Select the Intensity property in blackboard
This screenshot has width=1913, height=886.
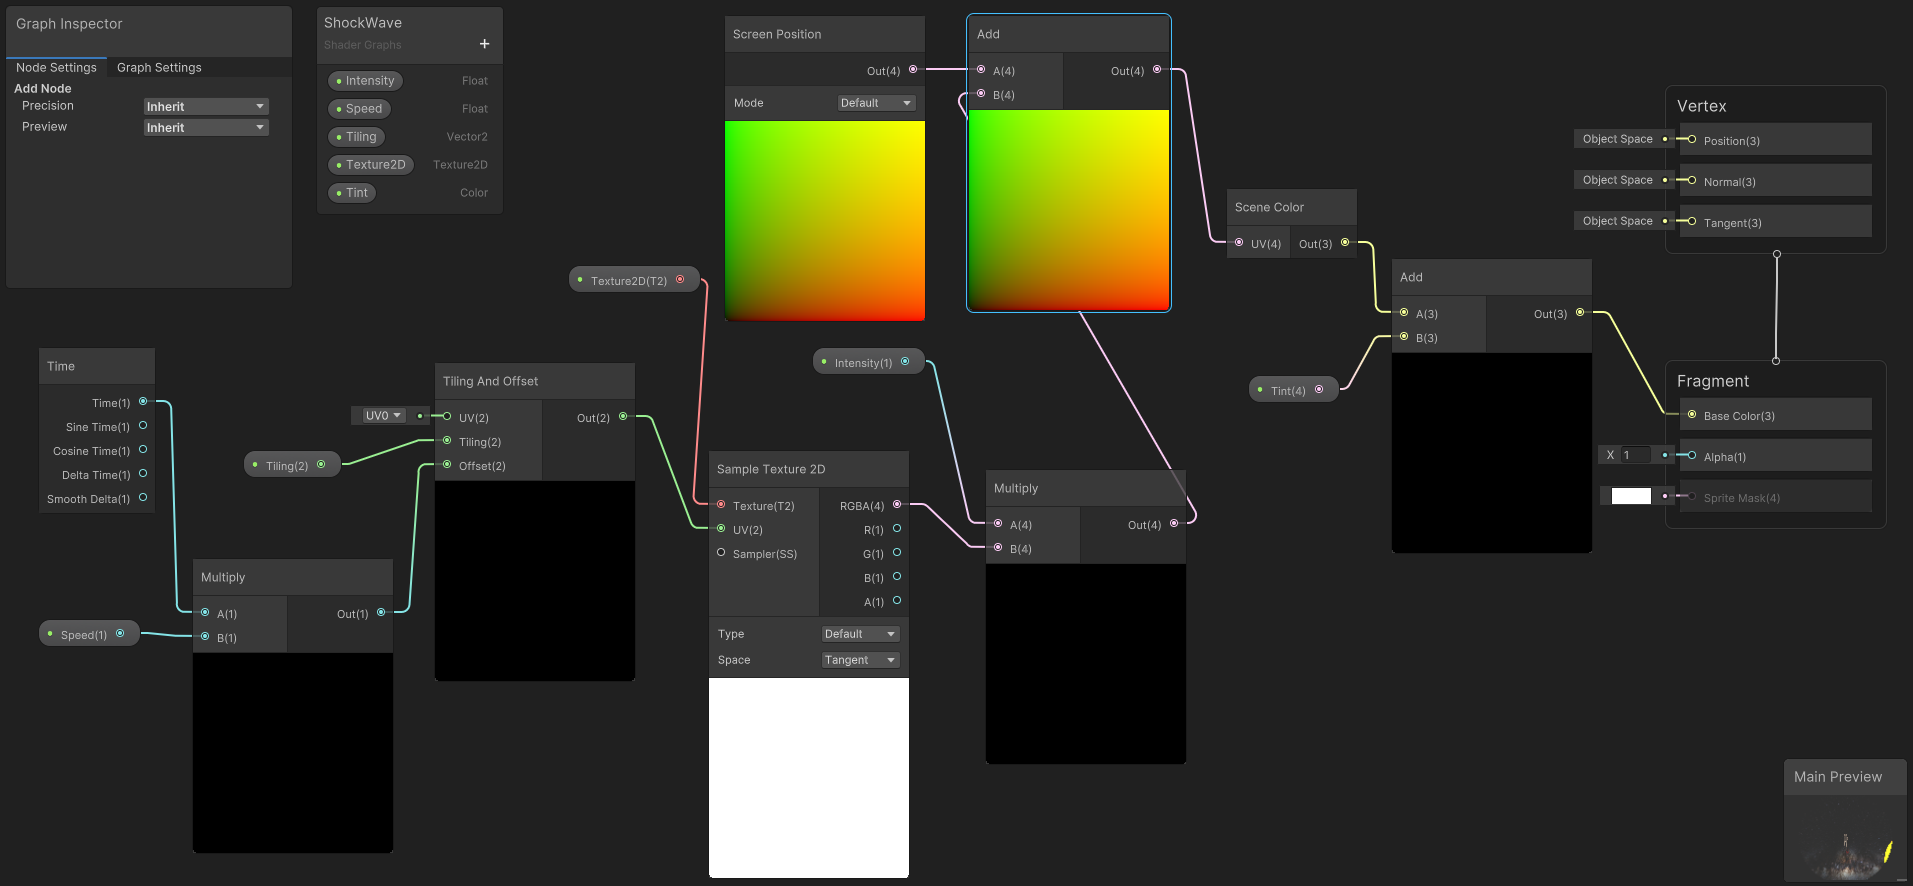[365, 81]
